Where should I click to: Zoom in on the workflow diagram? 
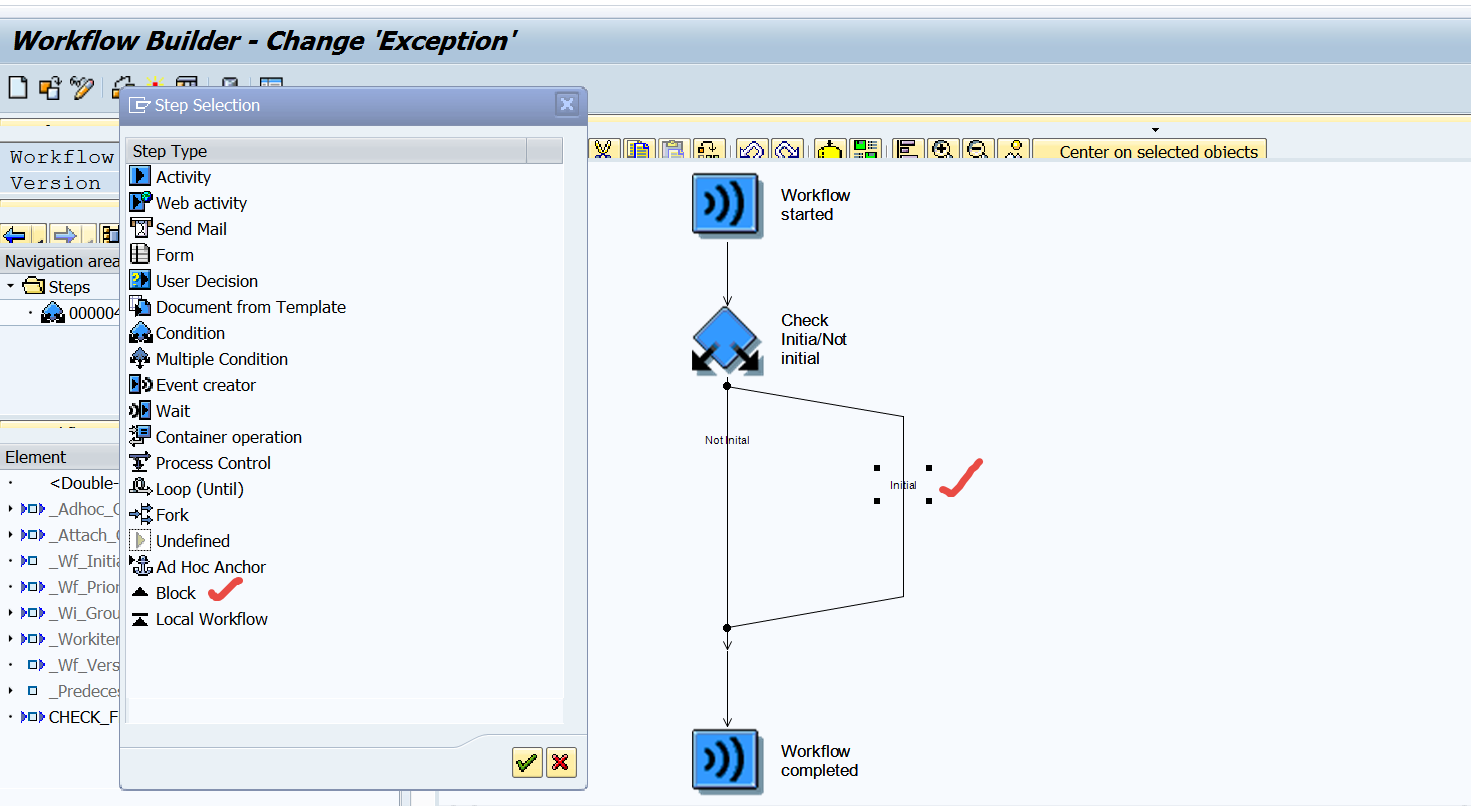coord(942,148)
